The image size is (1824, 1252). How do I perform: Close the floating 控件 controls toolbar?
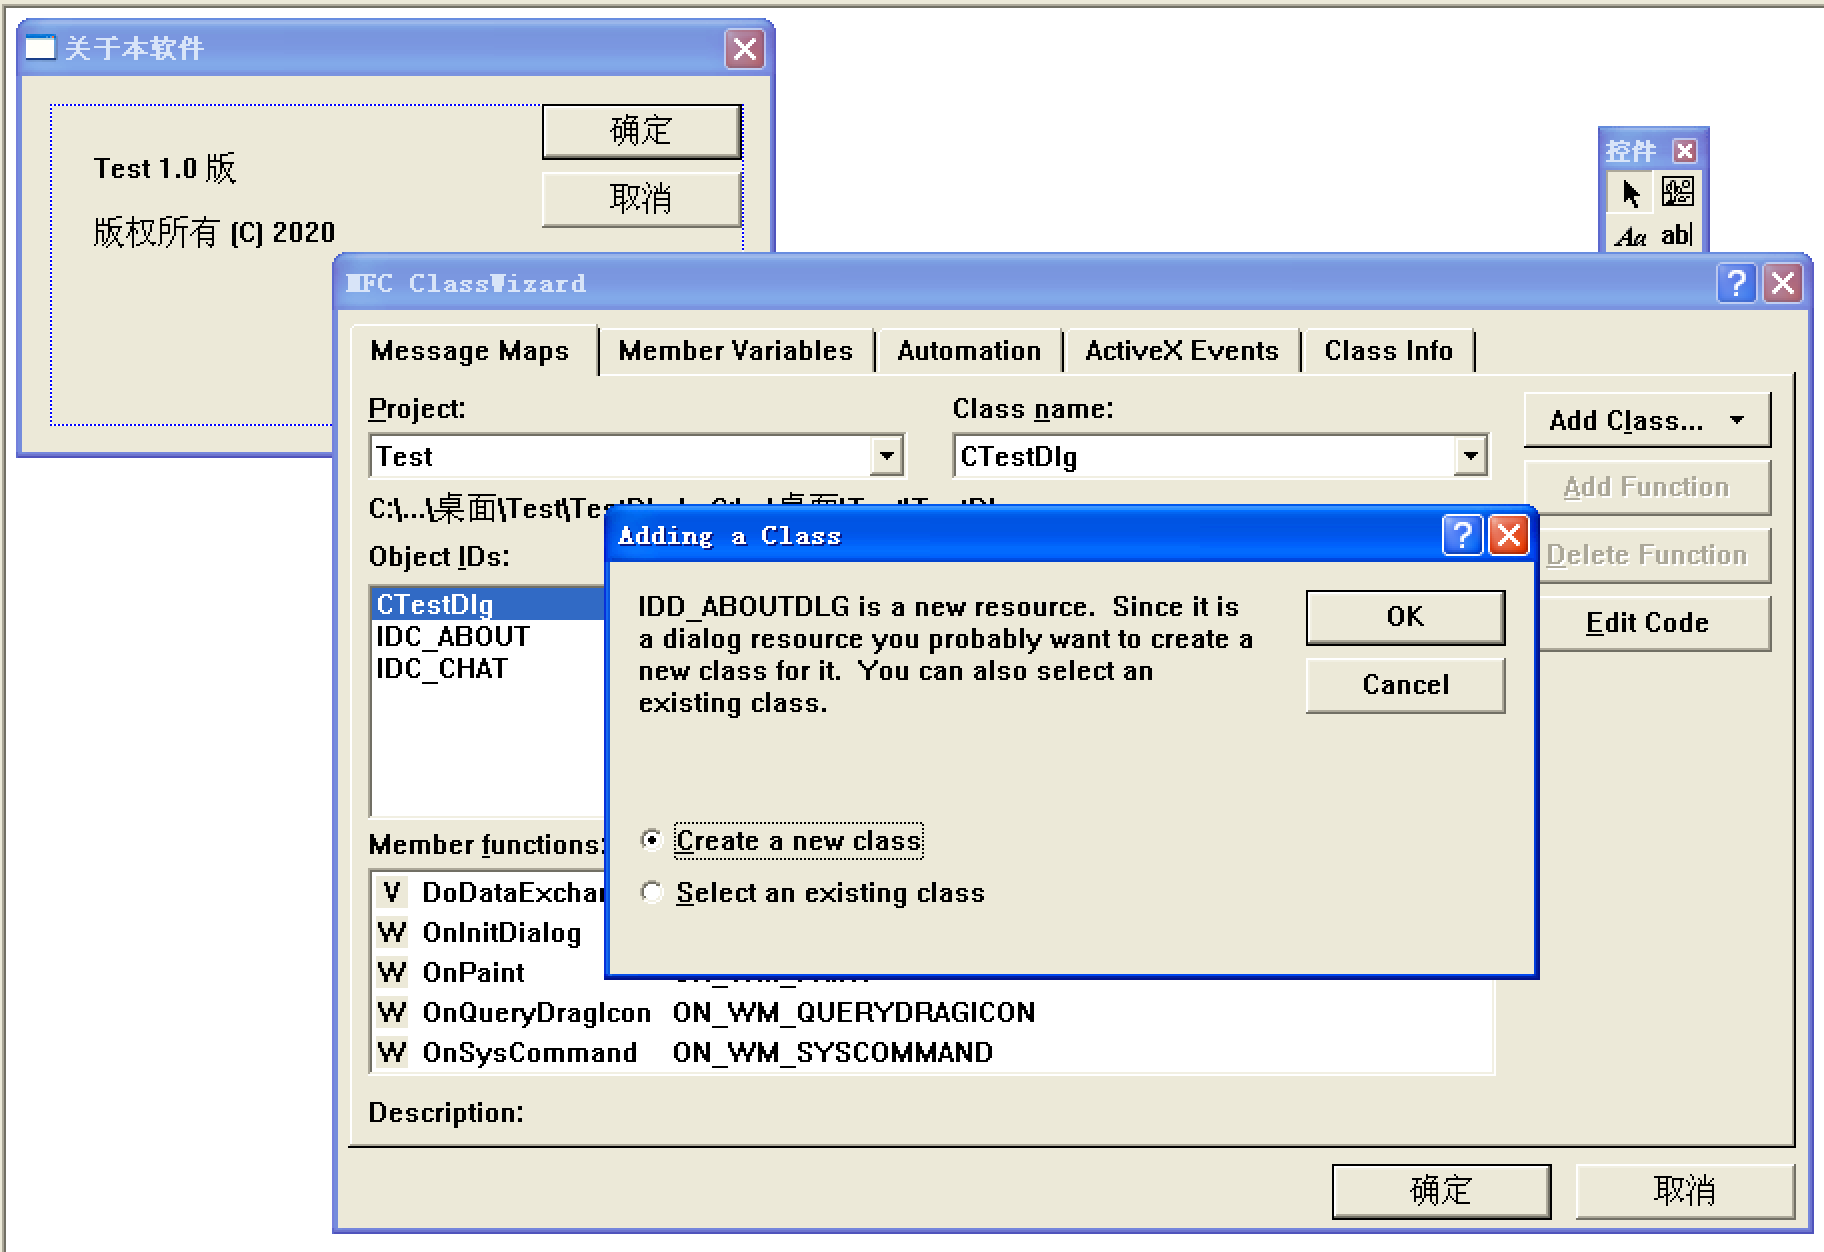click(x=1686, y=150)
